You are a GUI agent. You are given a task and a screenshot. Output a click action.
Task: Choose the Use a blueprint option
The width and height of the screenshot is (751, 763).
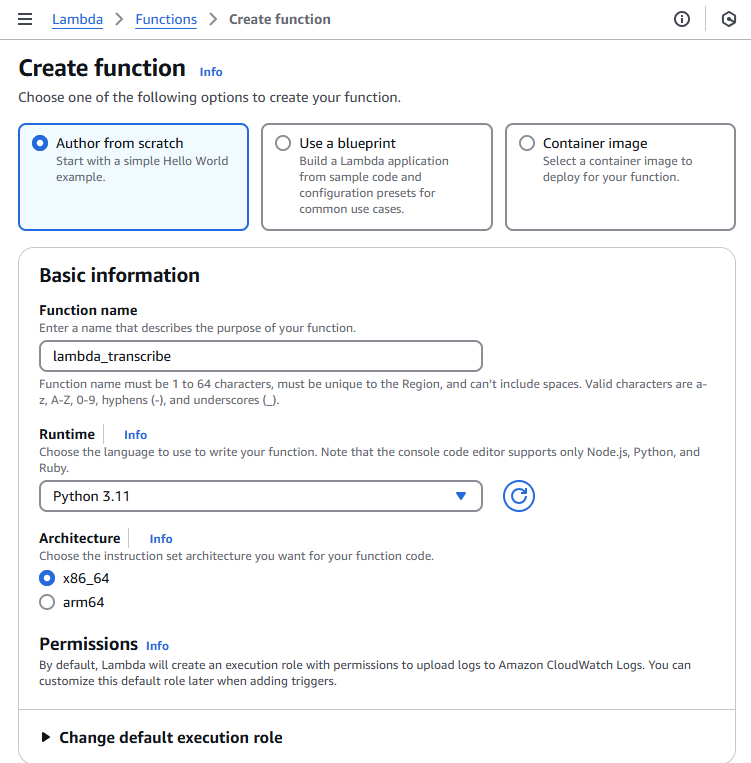pyautogui.click(x=283, y=143)
